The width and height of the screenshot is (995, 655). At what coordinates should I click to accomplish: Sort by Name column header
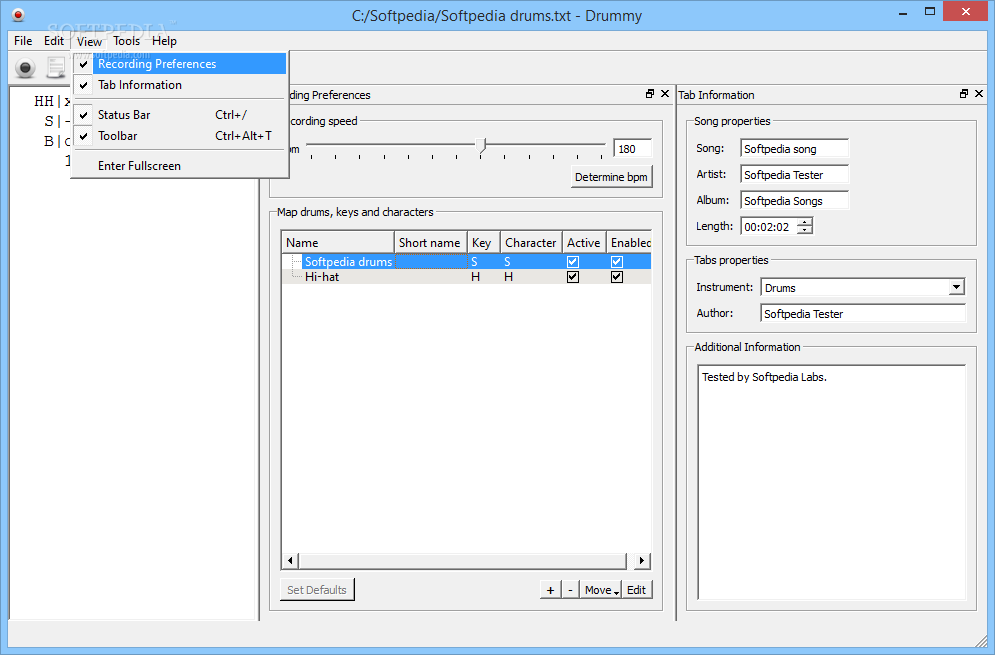338,242
